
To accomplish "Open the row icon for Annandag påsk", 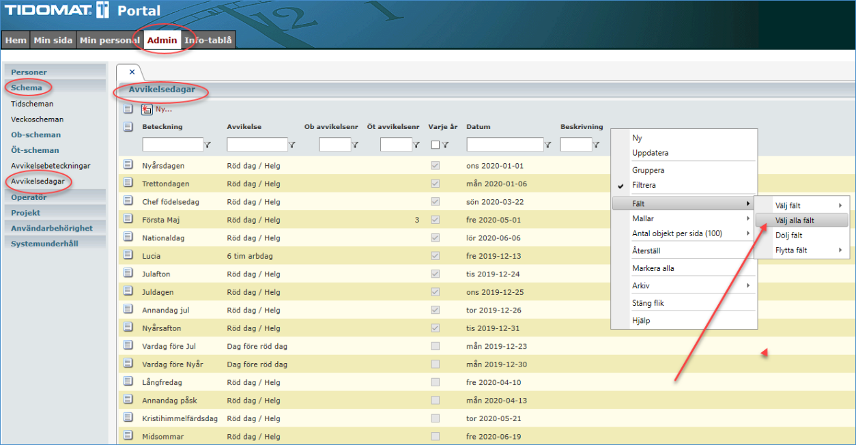I will click(x=128, y=399).
